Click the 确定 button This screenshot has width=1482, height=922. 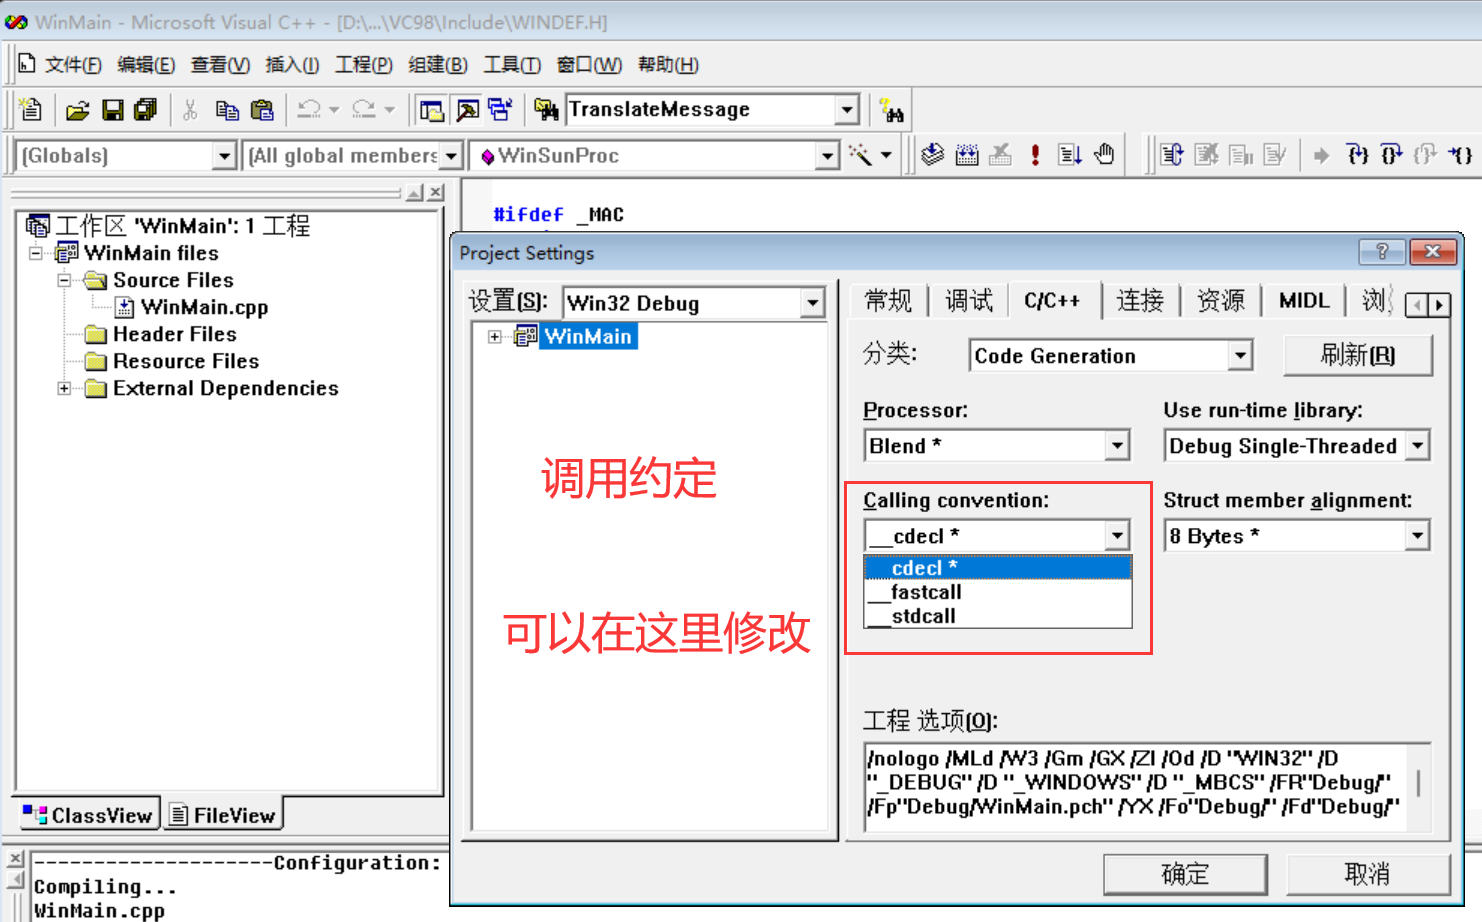[1185, 874]
